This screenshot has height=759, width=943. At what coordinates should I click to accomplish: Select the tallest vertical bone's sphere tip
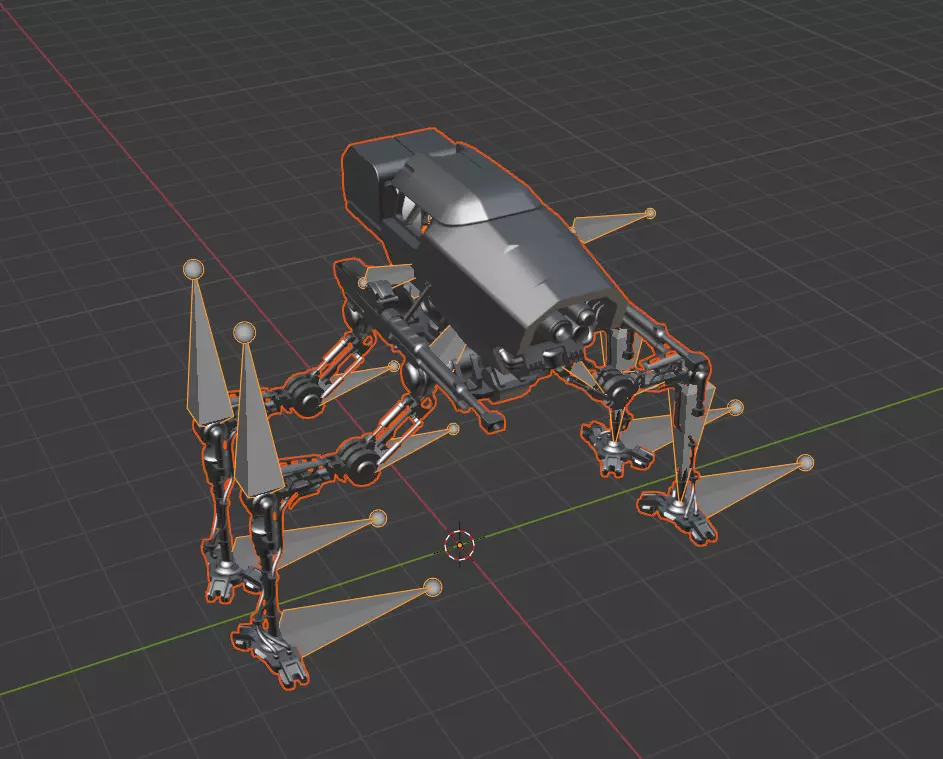(193, 269)
